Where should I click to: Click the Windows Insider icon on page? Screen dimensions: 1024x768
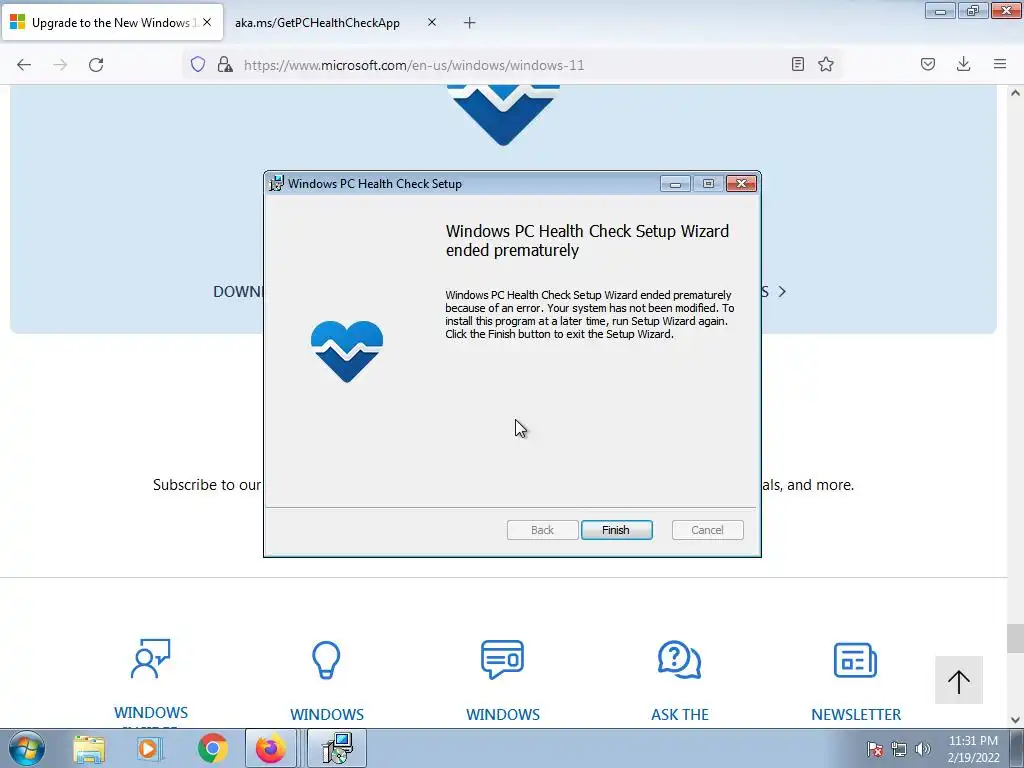[150, 659]
